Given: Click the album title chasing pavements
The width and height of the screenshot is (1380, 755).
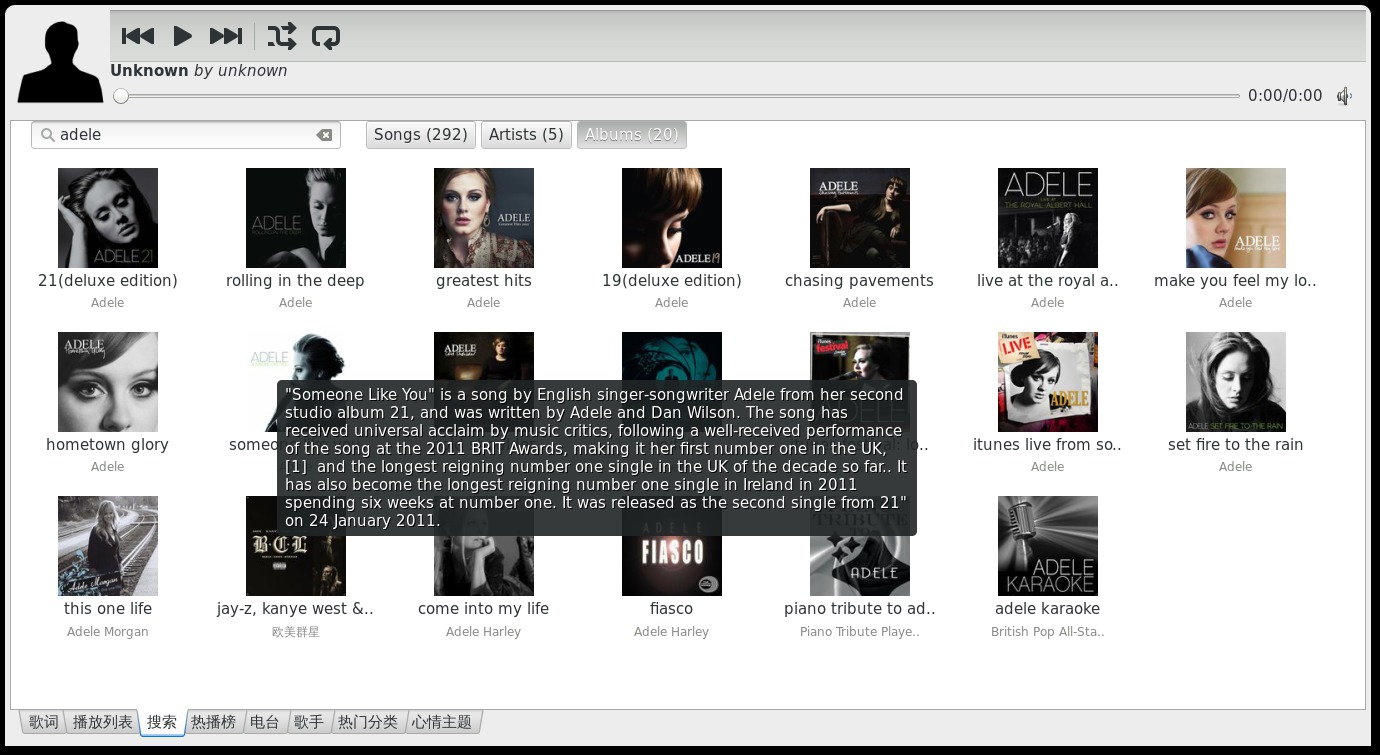Looking at the screenshot, I should (860, 281).
